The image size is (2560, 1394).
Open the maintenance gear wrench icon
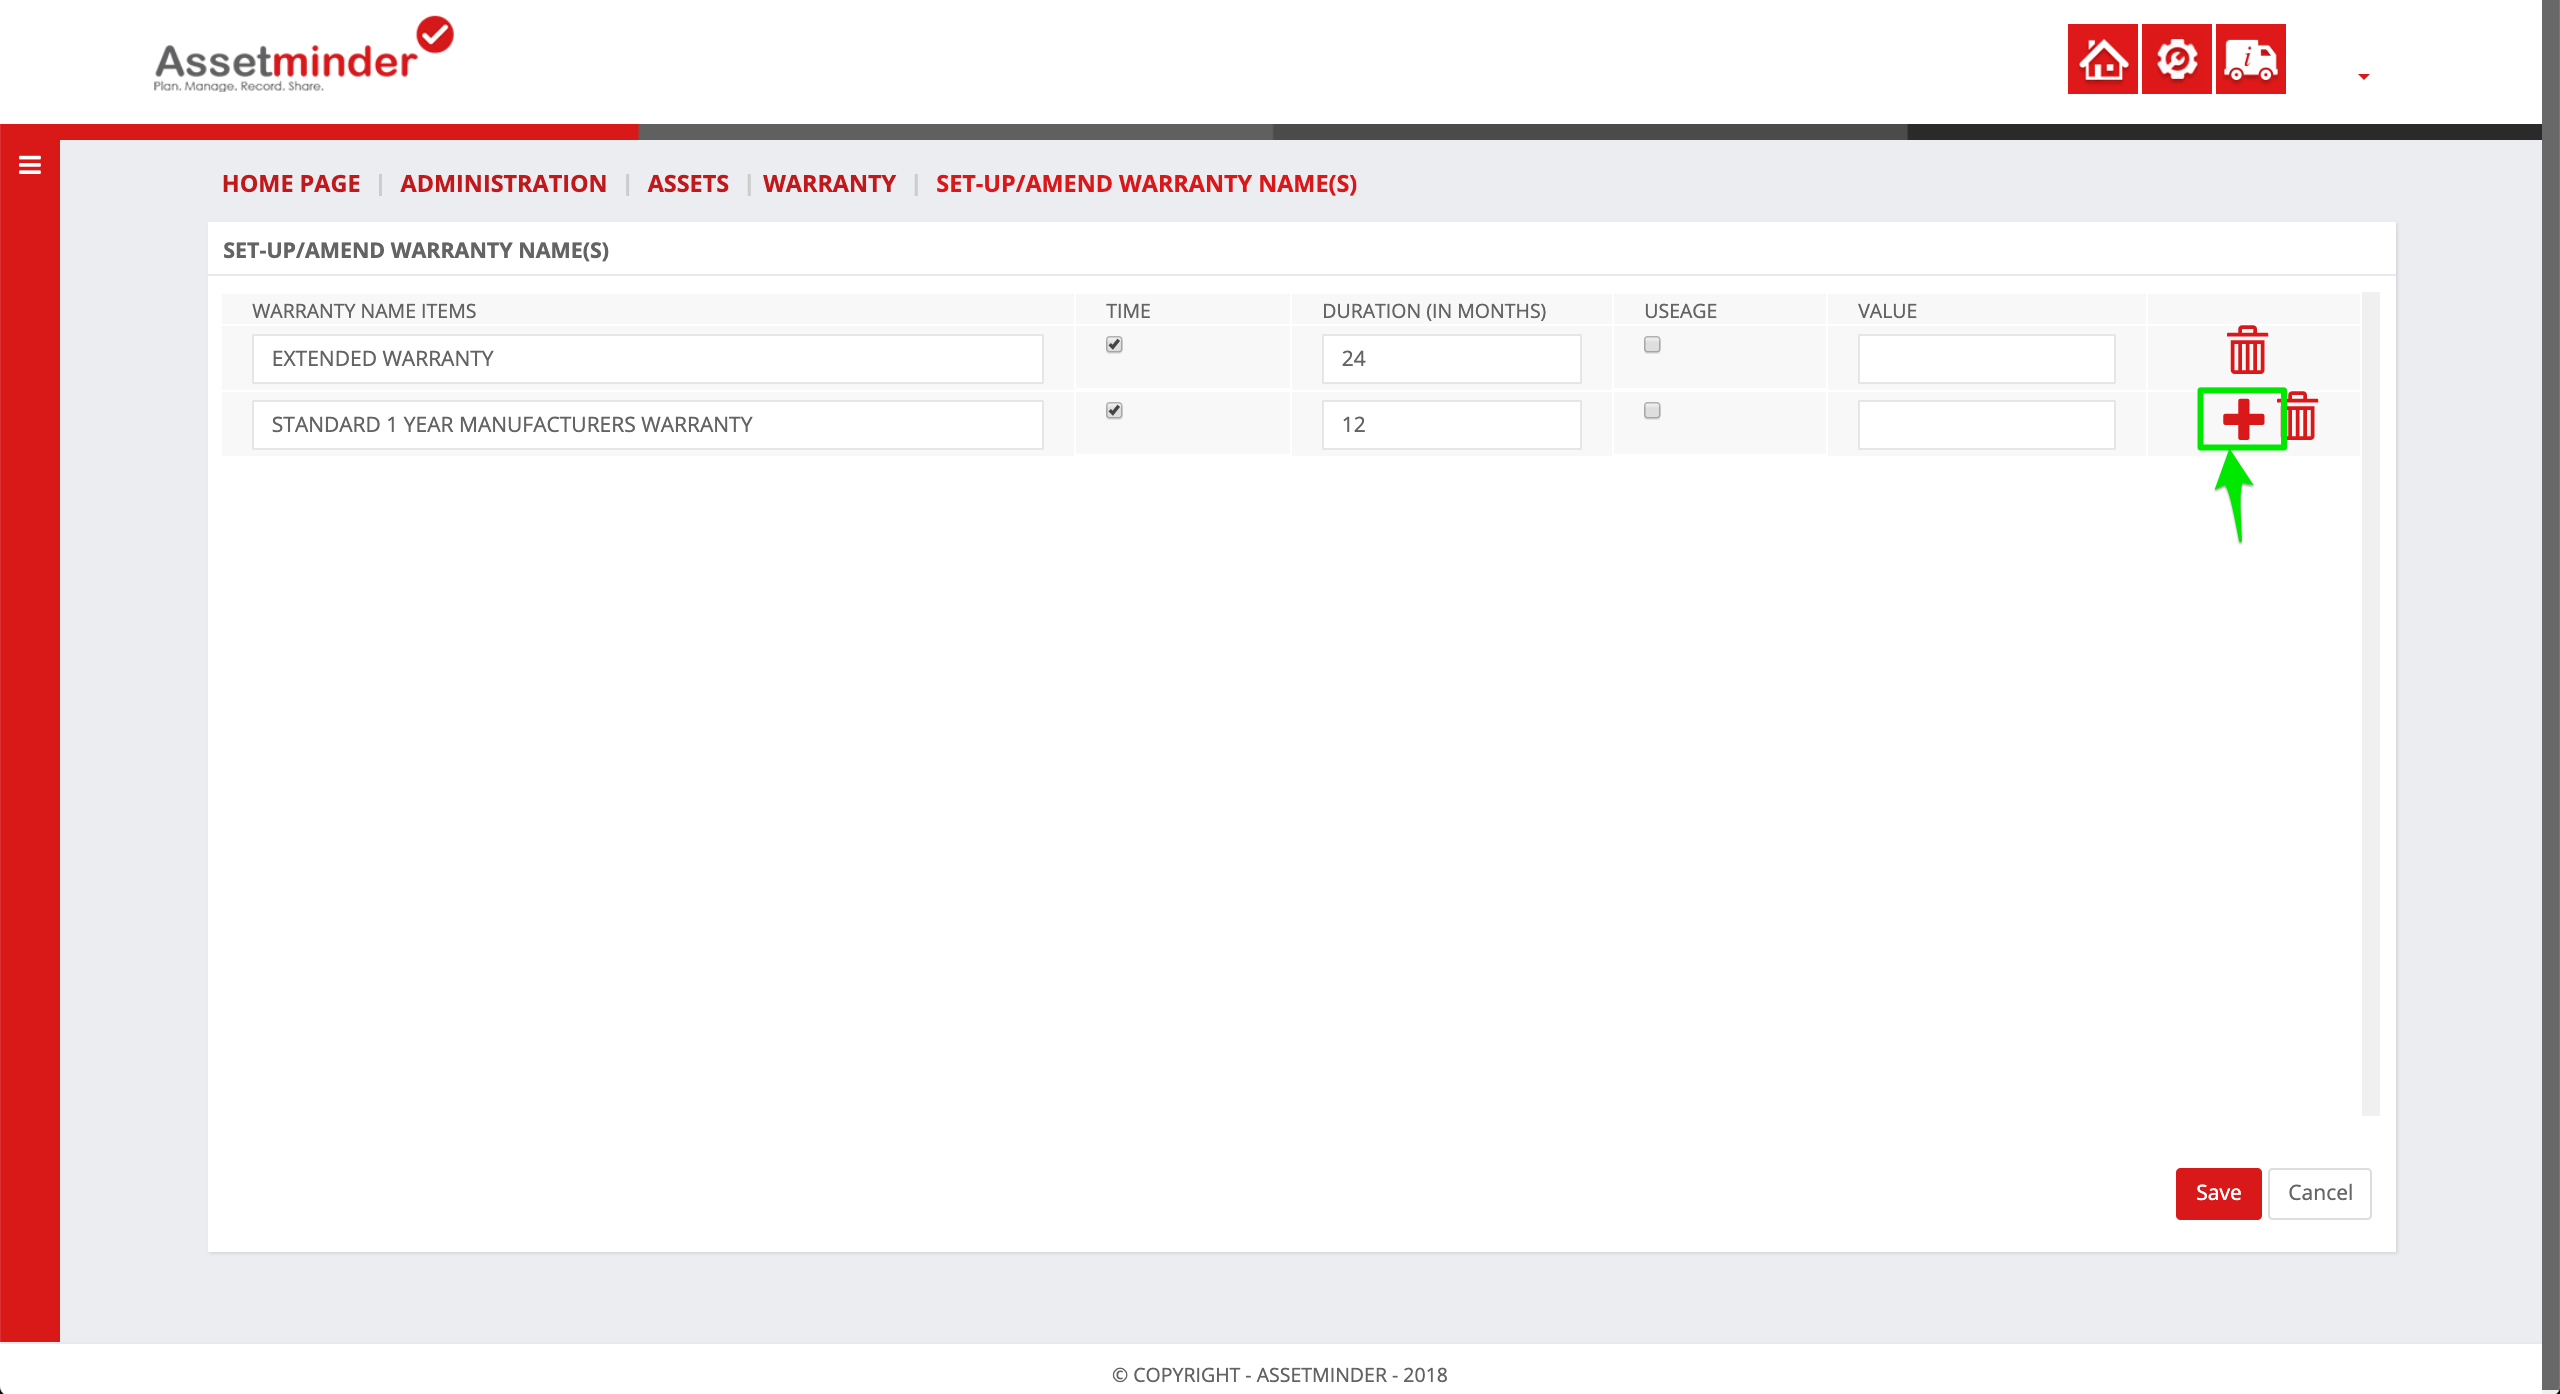point(2176,59)
